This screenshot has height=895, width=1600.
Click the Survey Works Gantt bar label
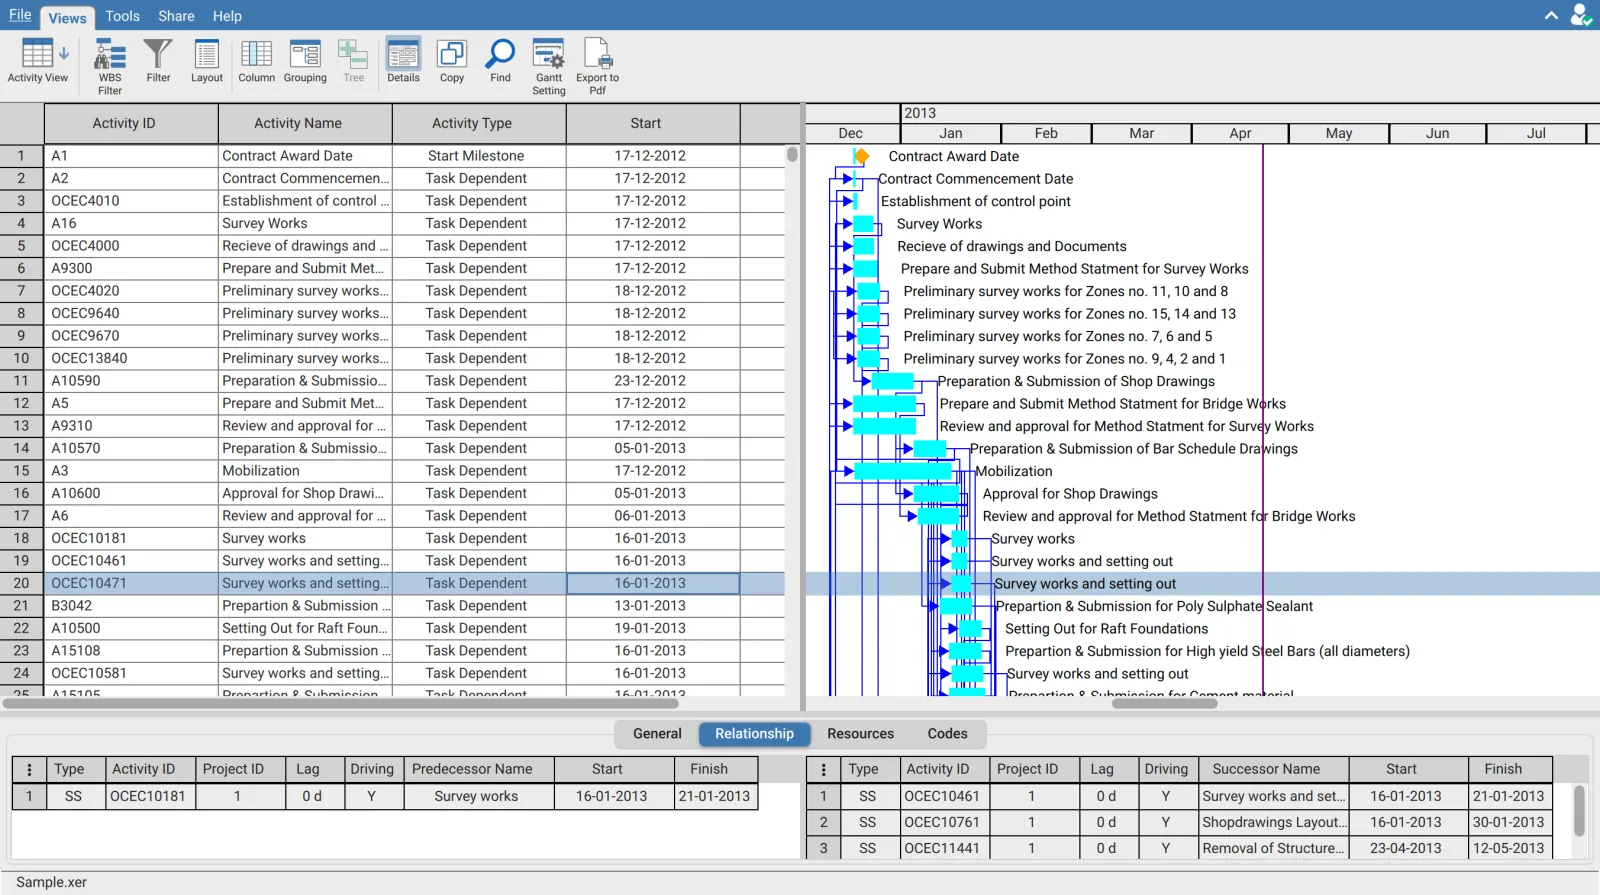(x=939, y=224)
